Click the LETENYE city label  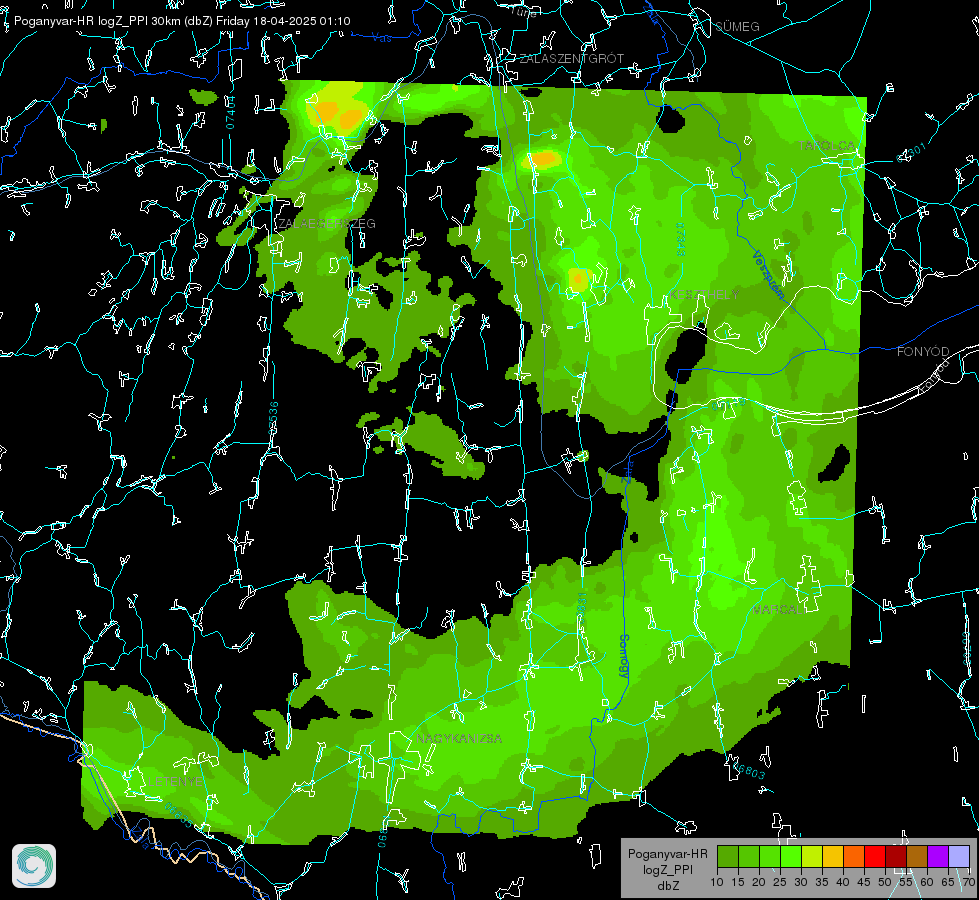coord(175,782)
